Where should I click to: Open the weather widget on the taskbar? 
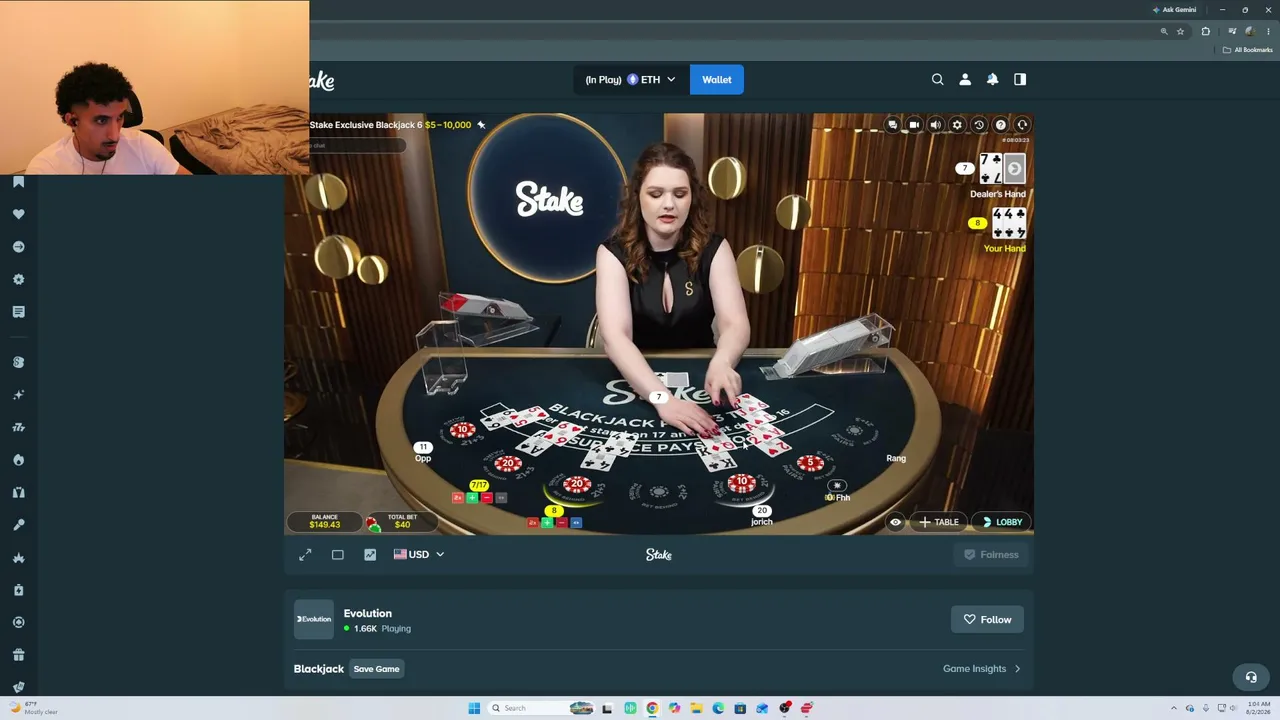coord(33,708)
